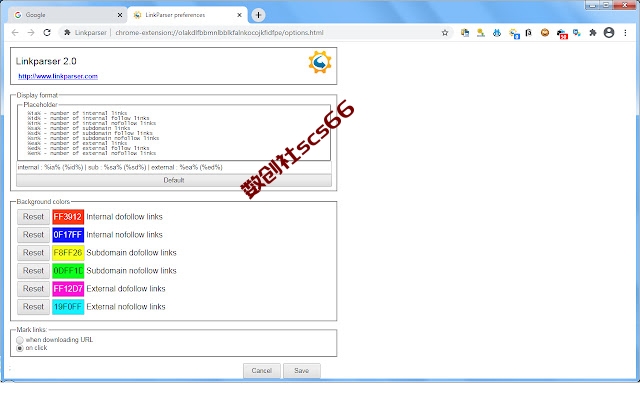Bookmark this page with the star icon
The image size is (640, 400).
tap(445, 33)
